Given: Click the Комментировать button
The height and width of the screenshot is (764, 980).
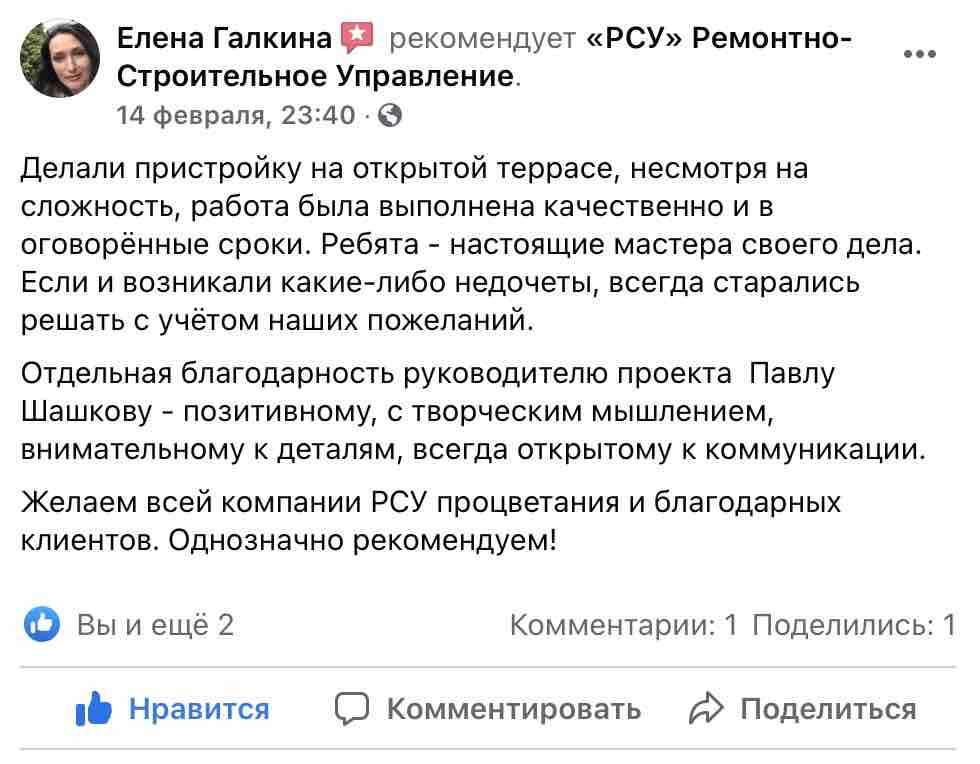Looking at the screenshot, I should coord(488,709).
